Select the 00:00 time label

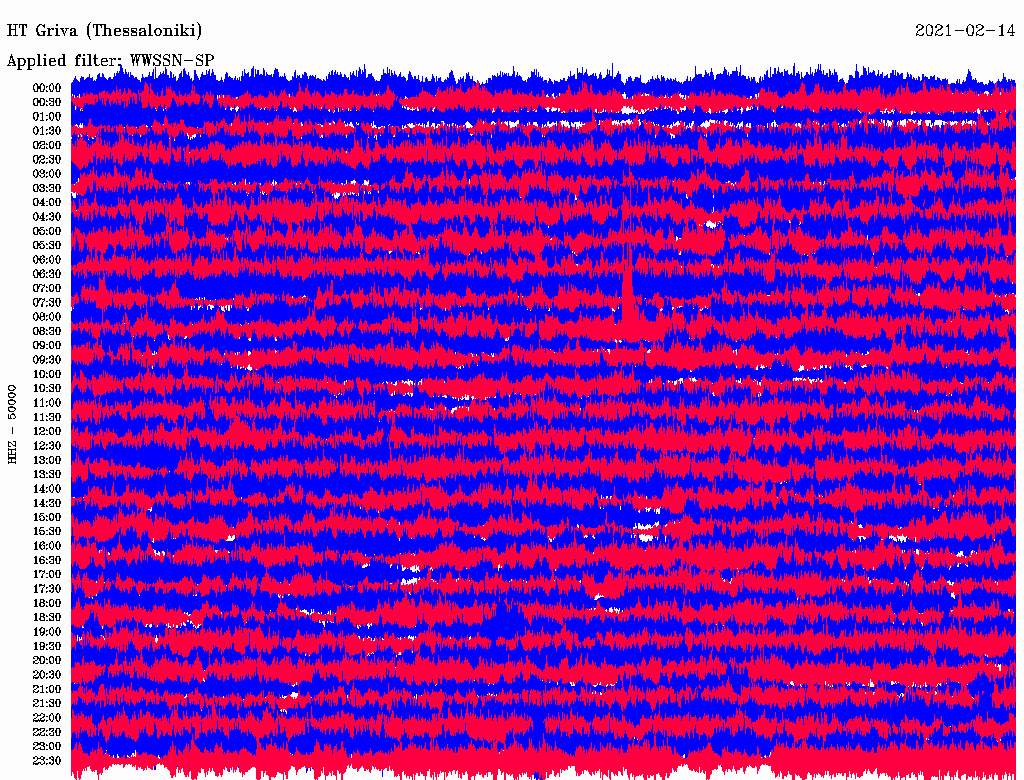coord(47,88)
